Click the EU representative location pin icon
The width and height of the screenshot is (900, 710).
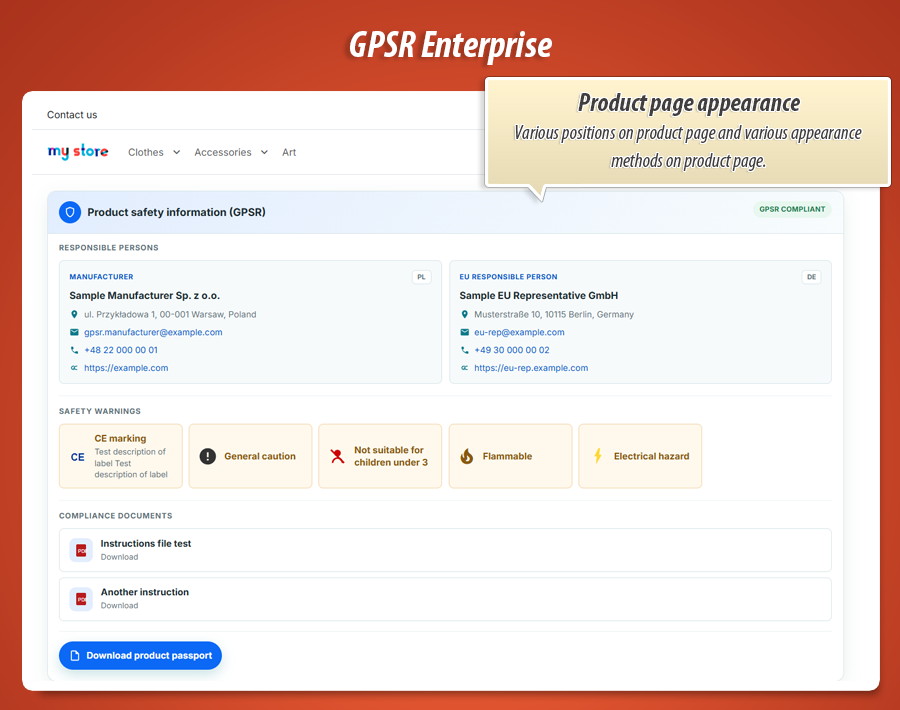[464, 315]
